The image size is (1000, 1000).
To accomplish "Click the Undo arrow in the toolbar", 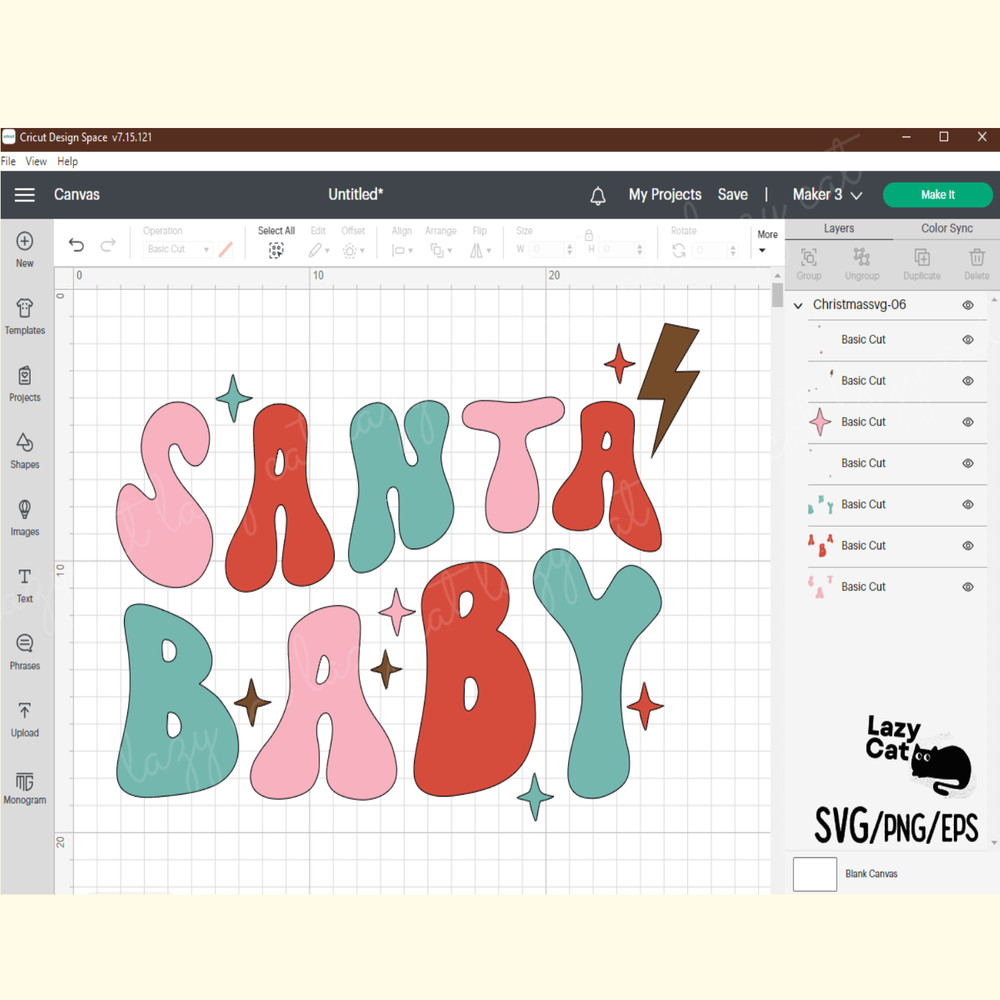I will [x=76, y=244].
